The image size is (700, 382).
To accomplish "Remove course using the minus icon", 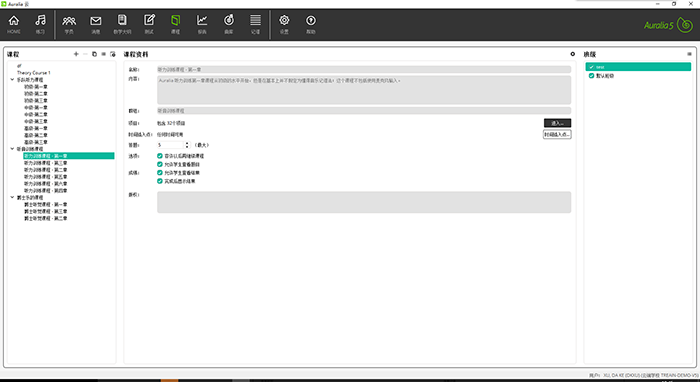I will tap(85, 54).
